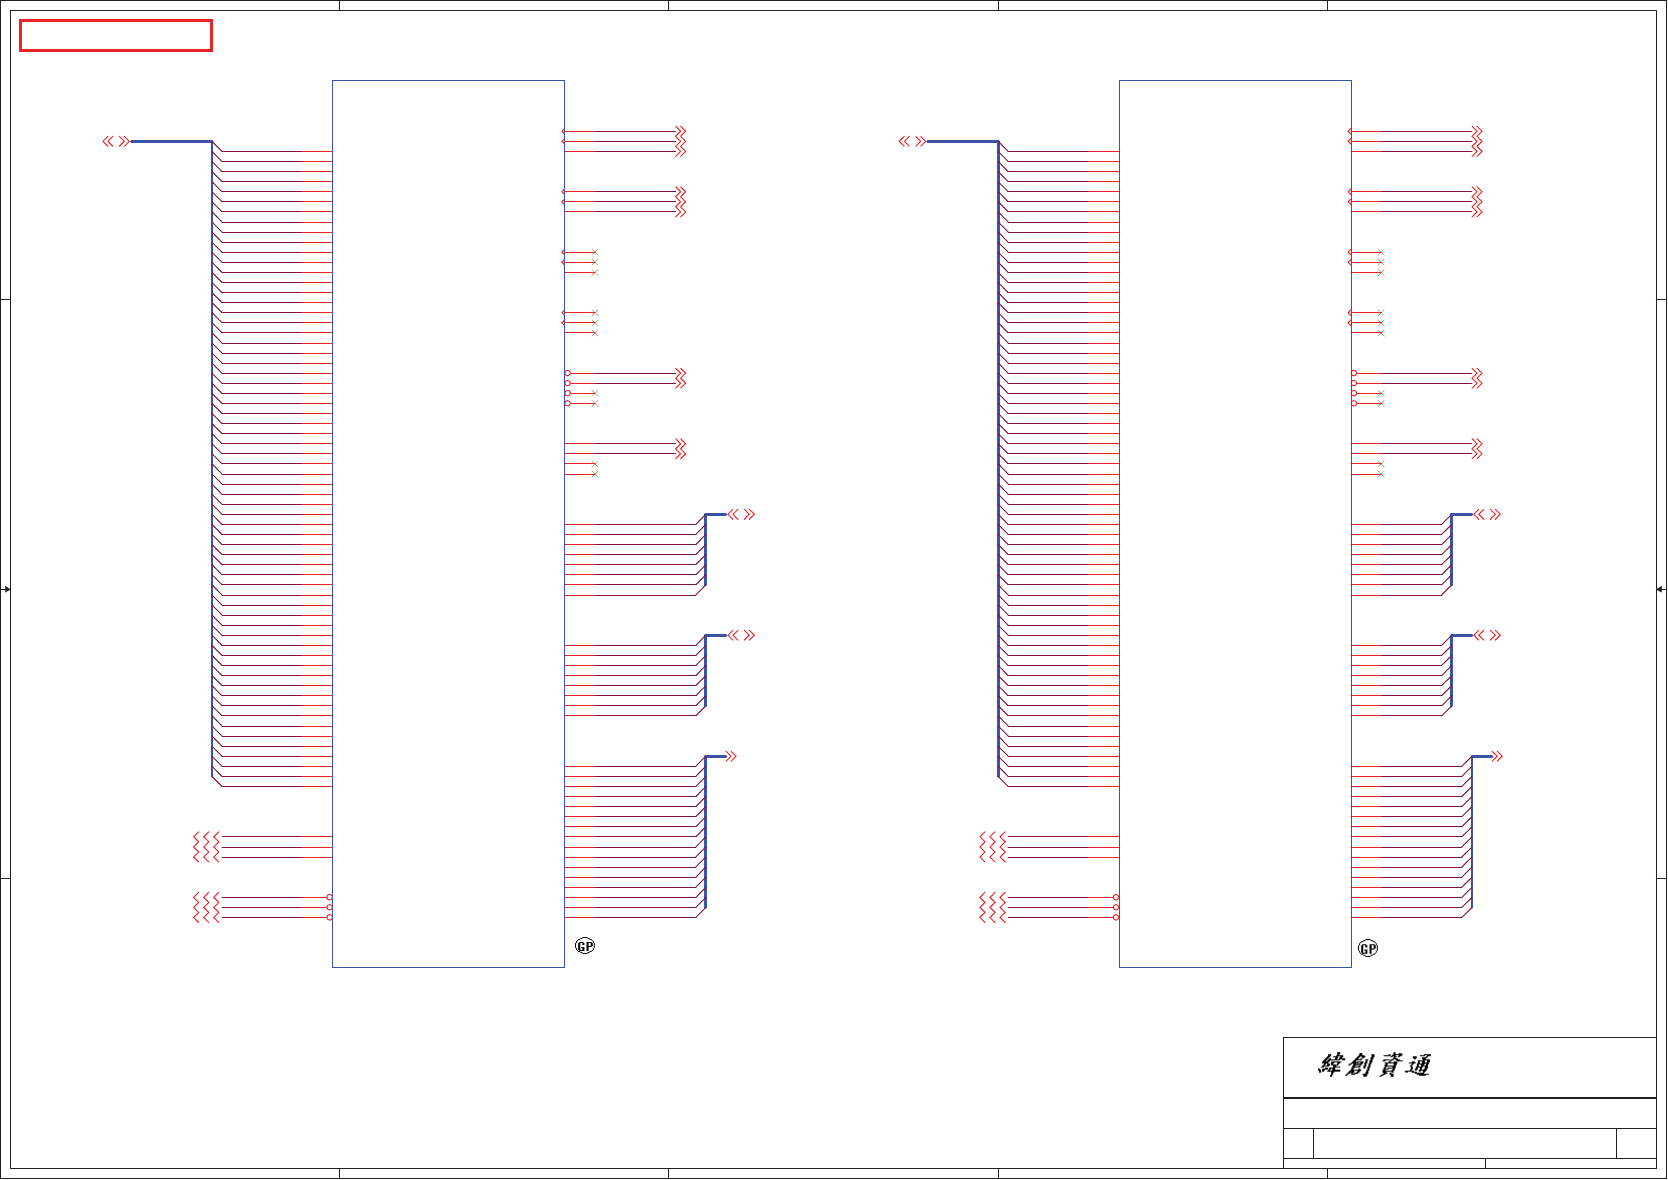Select the right component block body
The height and width of the screenshot is (1180, 1668).
(1235, 524)
